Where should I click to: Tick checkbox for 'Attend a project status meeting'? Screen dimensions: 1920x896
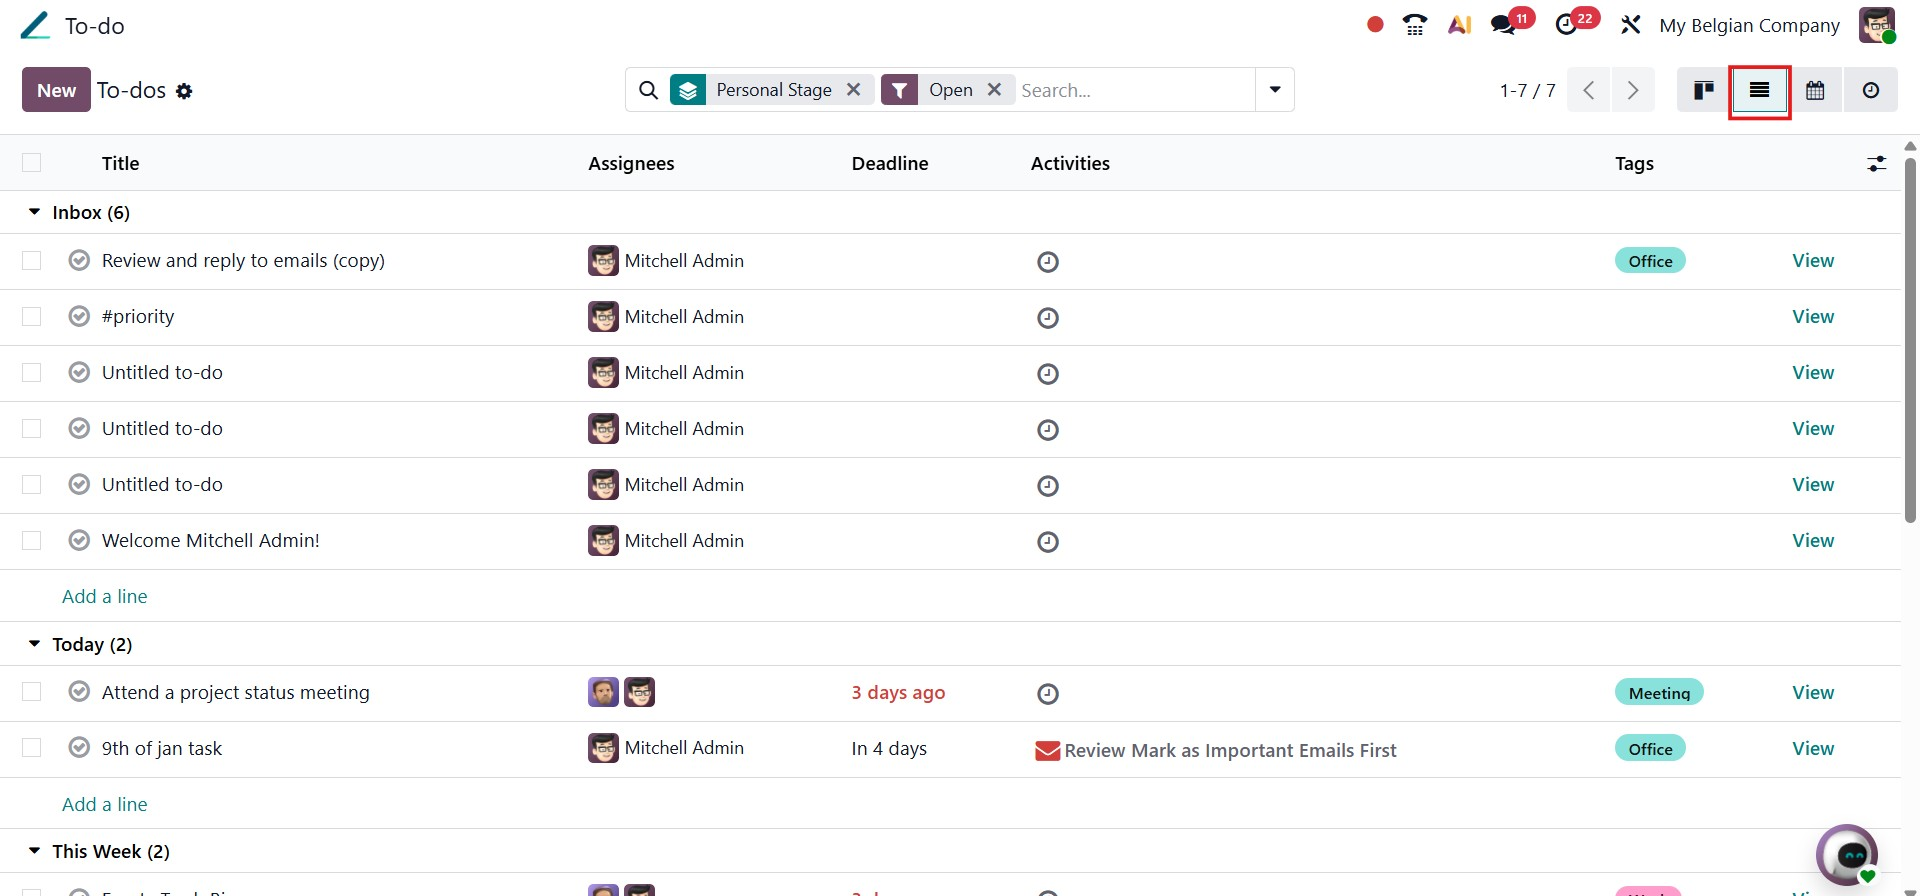pyautogui.click(x=32, y=692)
